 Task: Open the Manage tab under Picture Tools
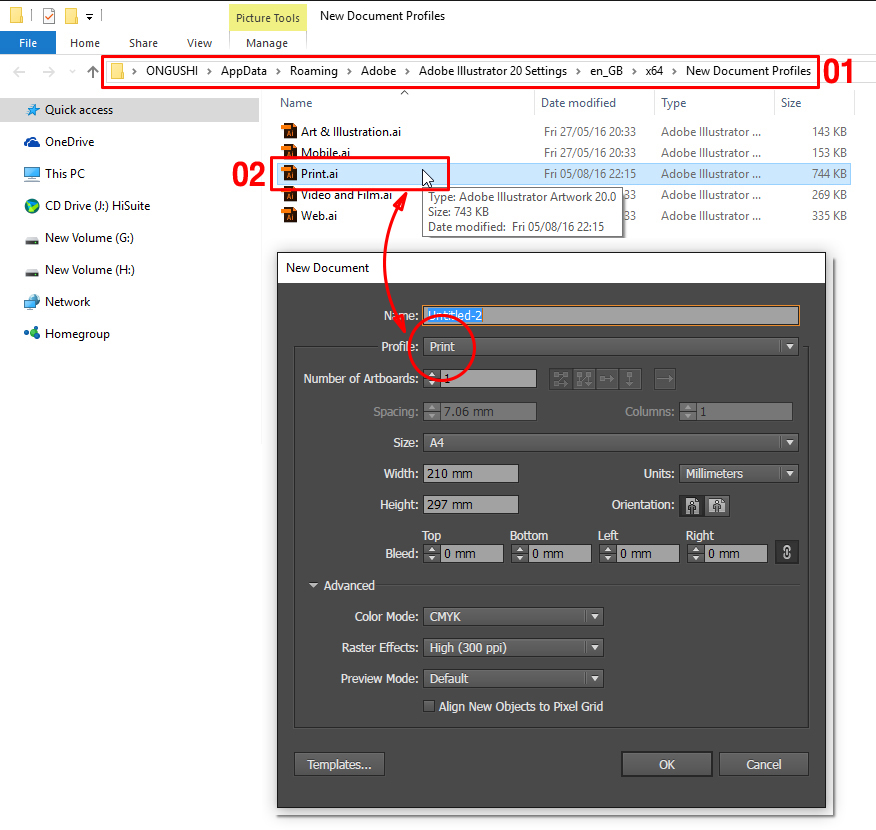click(x=267, y=43)
